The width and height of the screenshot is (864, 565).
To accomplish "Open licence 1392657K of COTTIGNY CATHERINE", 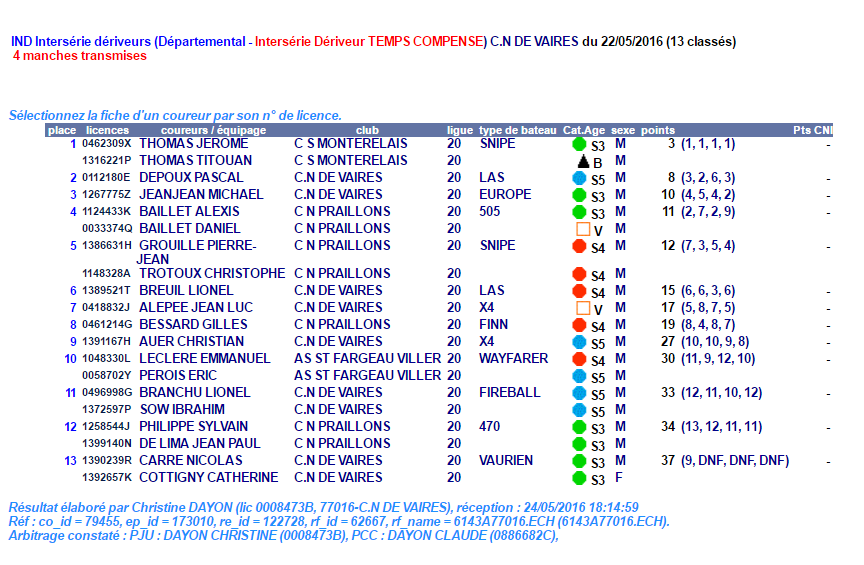I will click(107, 478).
